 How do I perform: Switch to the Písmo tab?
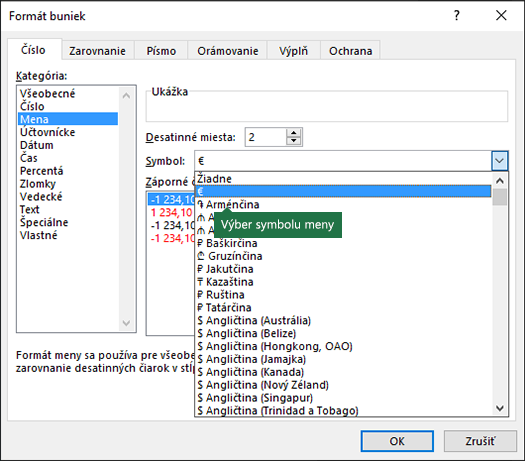[x=161, y=51]
